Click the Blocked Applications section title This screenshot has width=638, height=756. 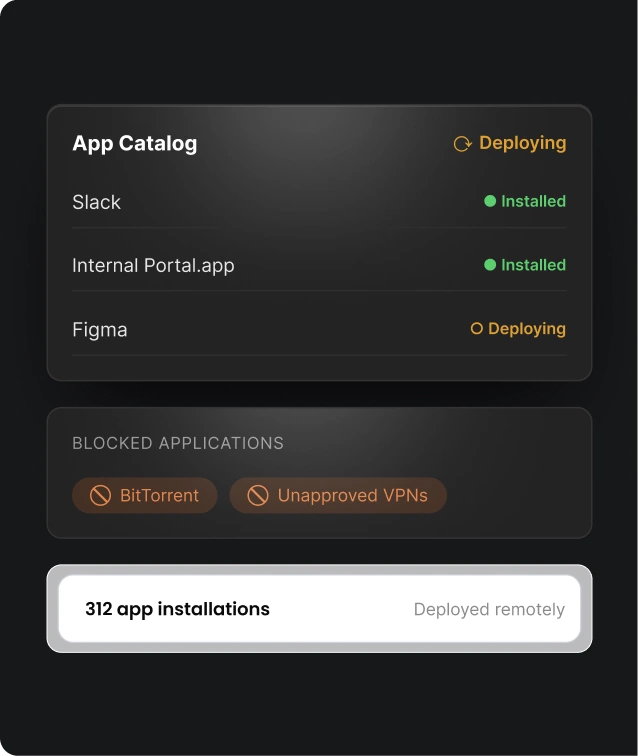point(178,443)
